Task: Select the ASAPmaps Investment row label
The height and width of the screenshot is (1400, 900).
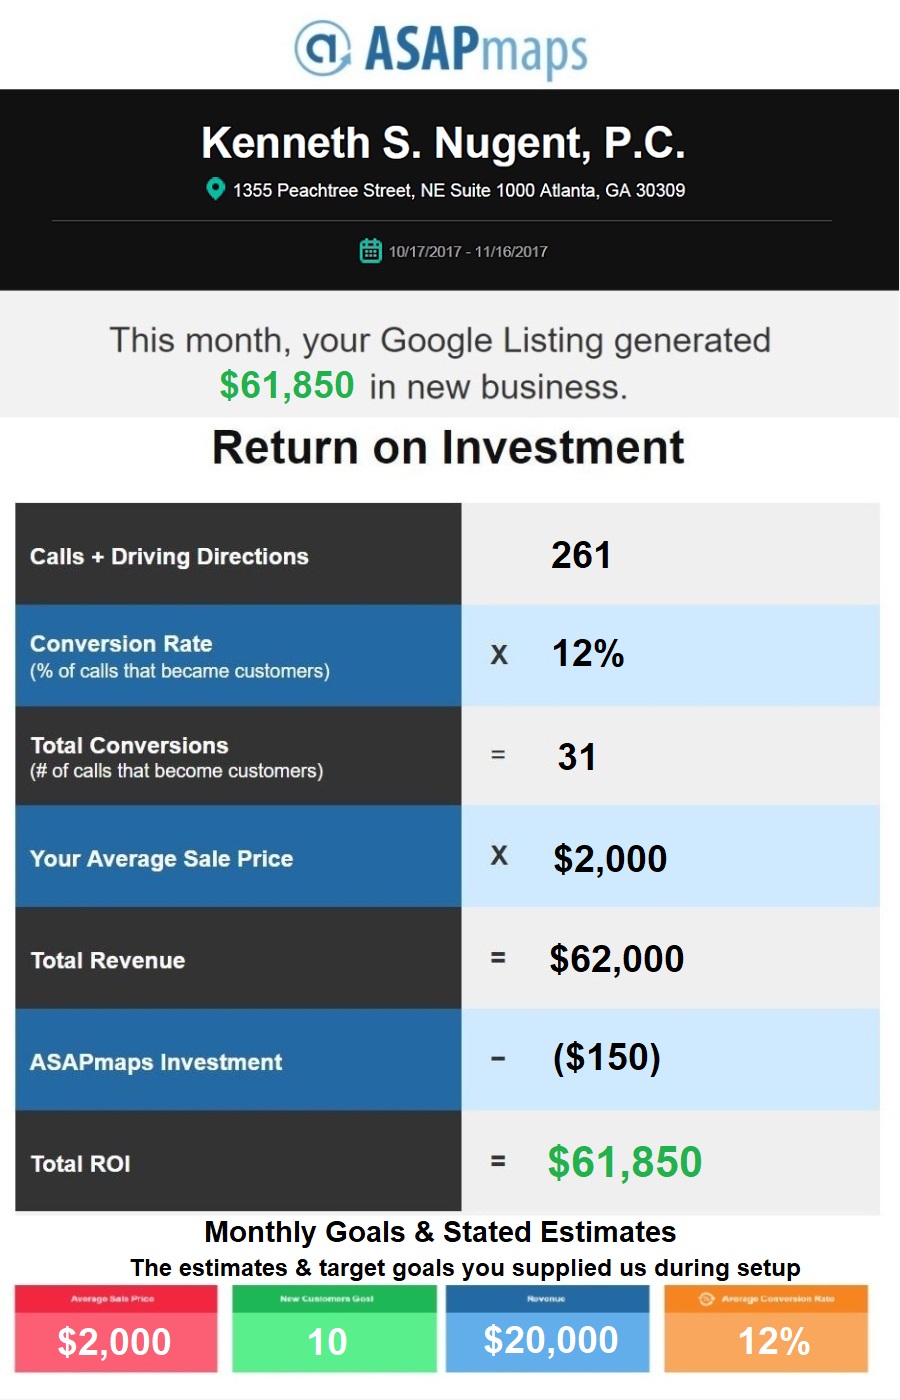Action: [156, 1062]
